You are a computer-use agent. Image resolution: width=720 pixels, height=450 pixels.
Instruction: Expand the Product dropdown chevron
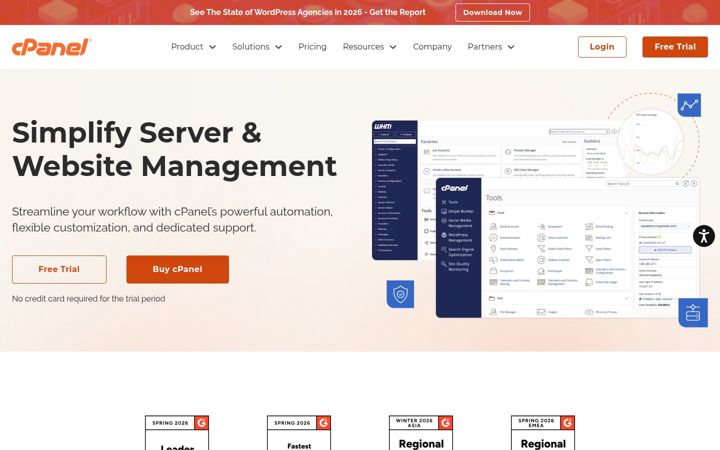pyautogui.click(x=213, y=47)
